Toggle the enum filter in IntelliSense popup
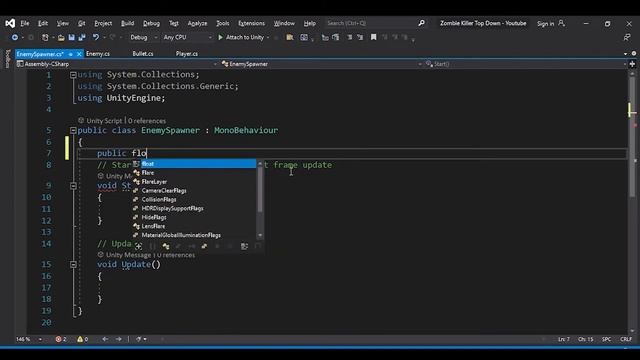Viewport: 640px width, 360px height. 204,246
